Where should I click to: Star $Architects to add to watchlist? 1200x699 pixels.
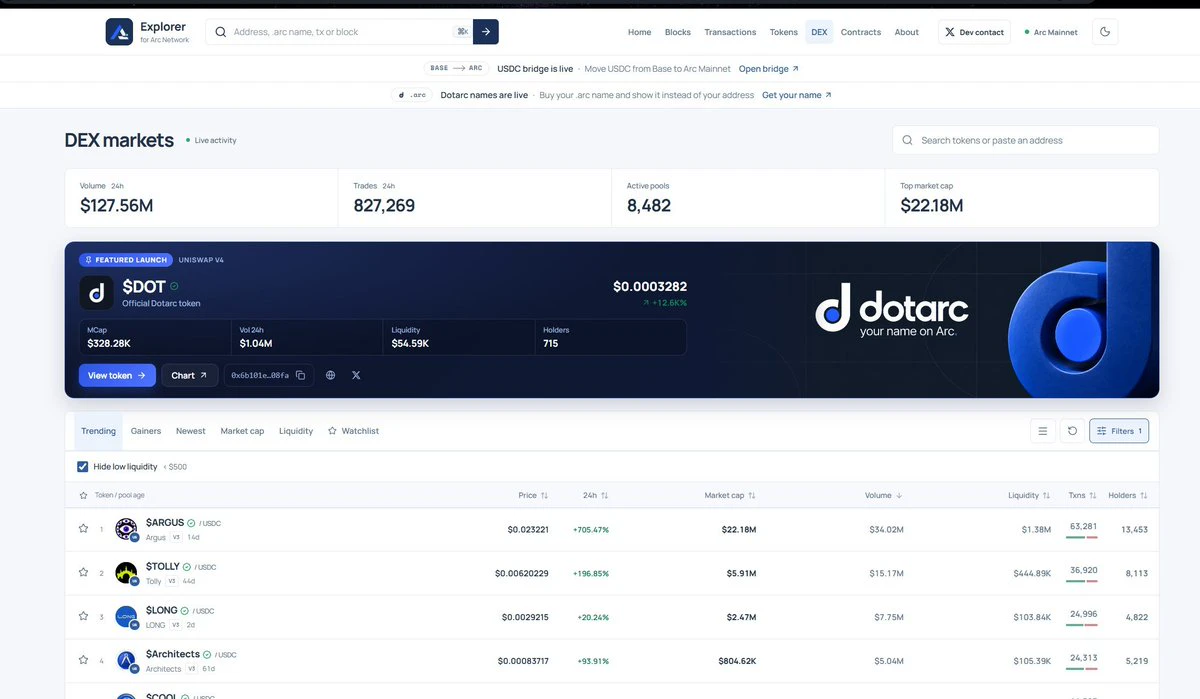coord(83,660)
